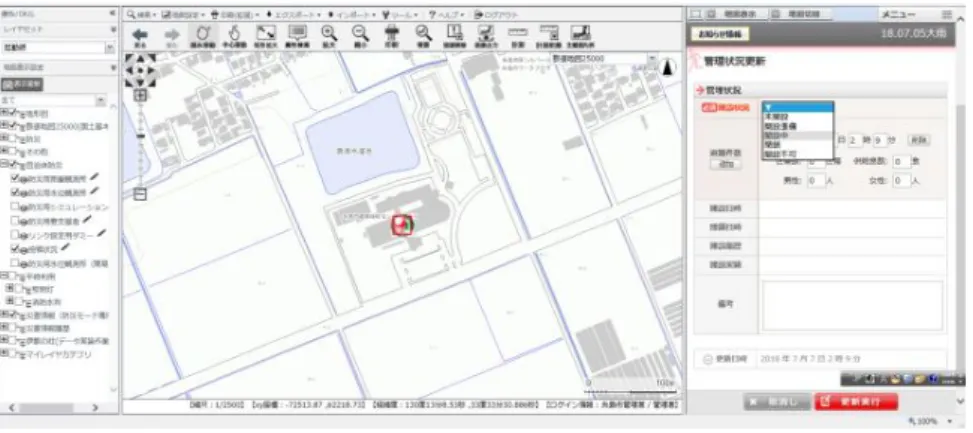Click the red facility marker on the map

[x=402, y=225]
